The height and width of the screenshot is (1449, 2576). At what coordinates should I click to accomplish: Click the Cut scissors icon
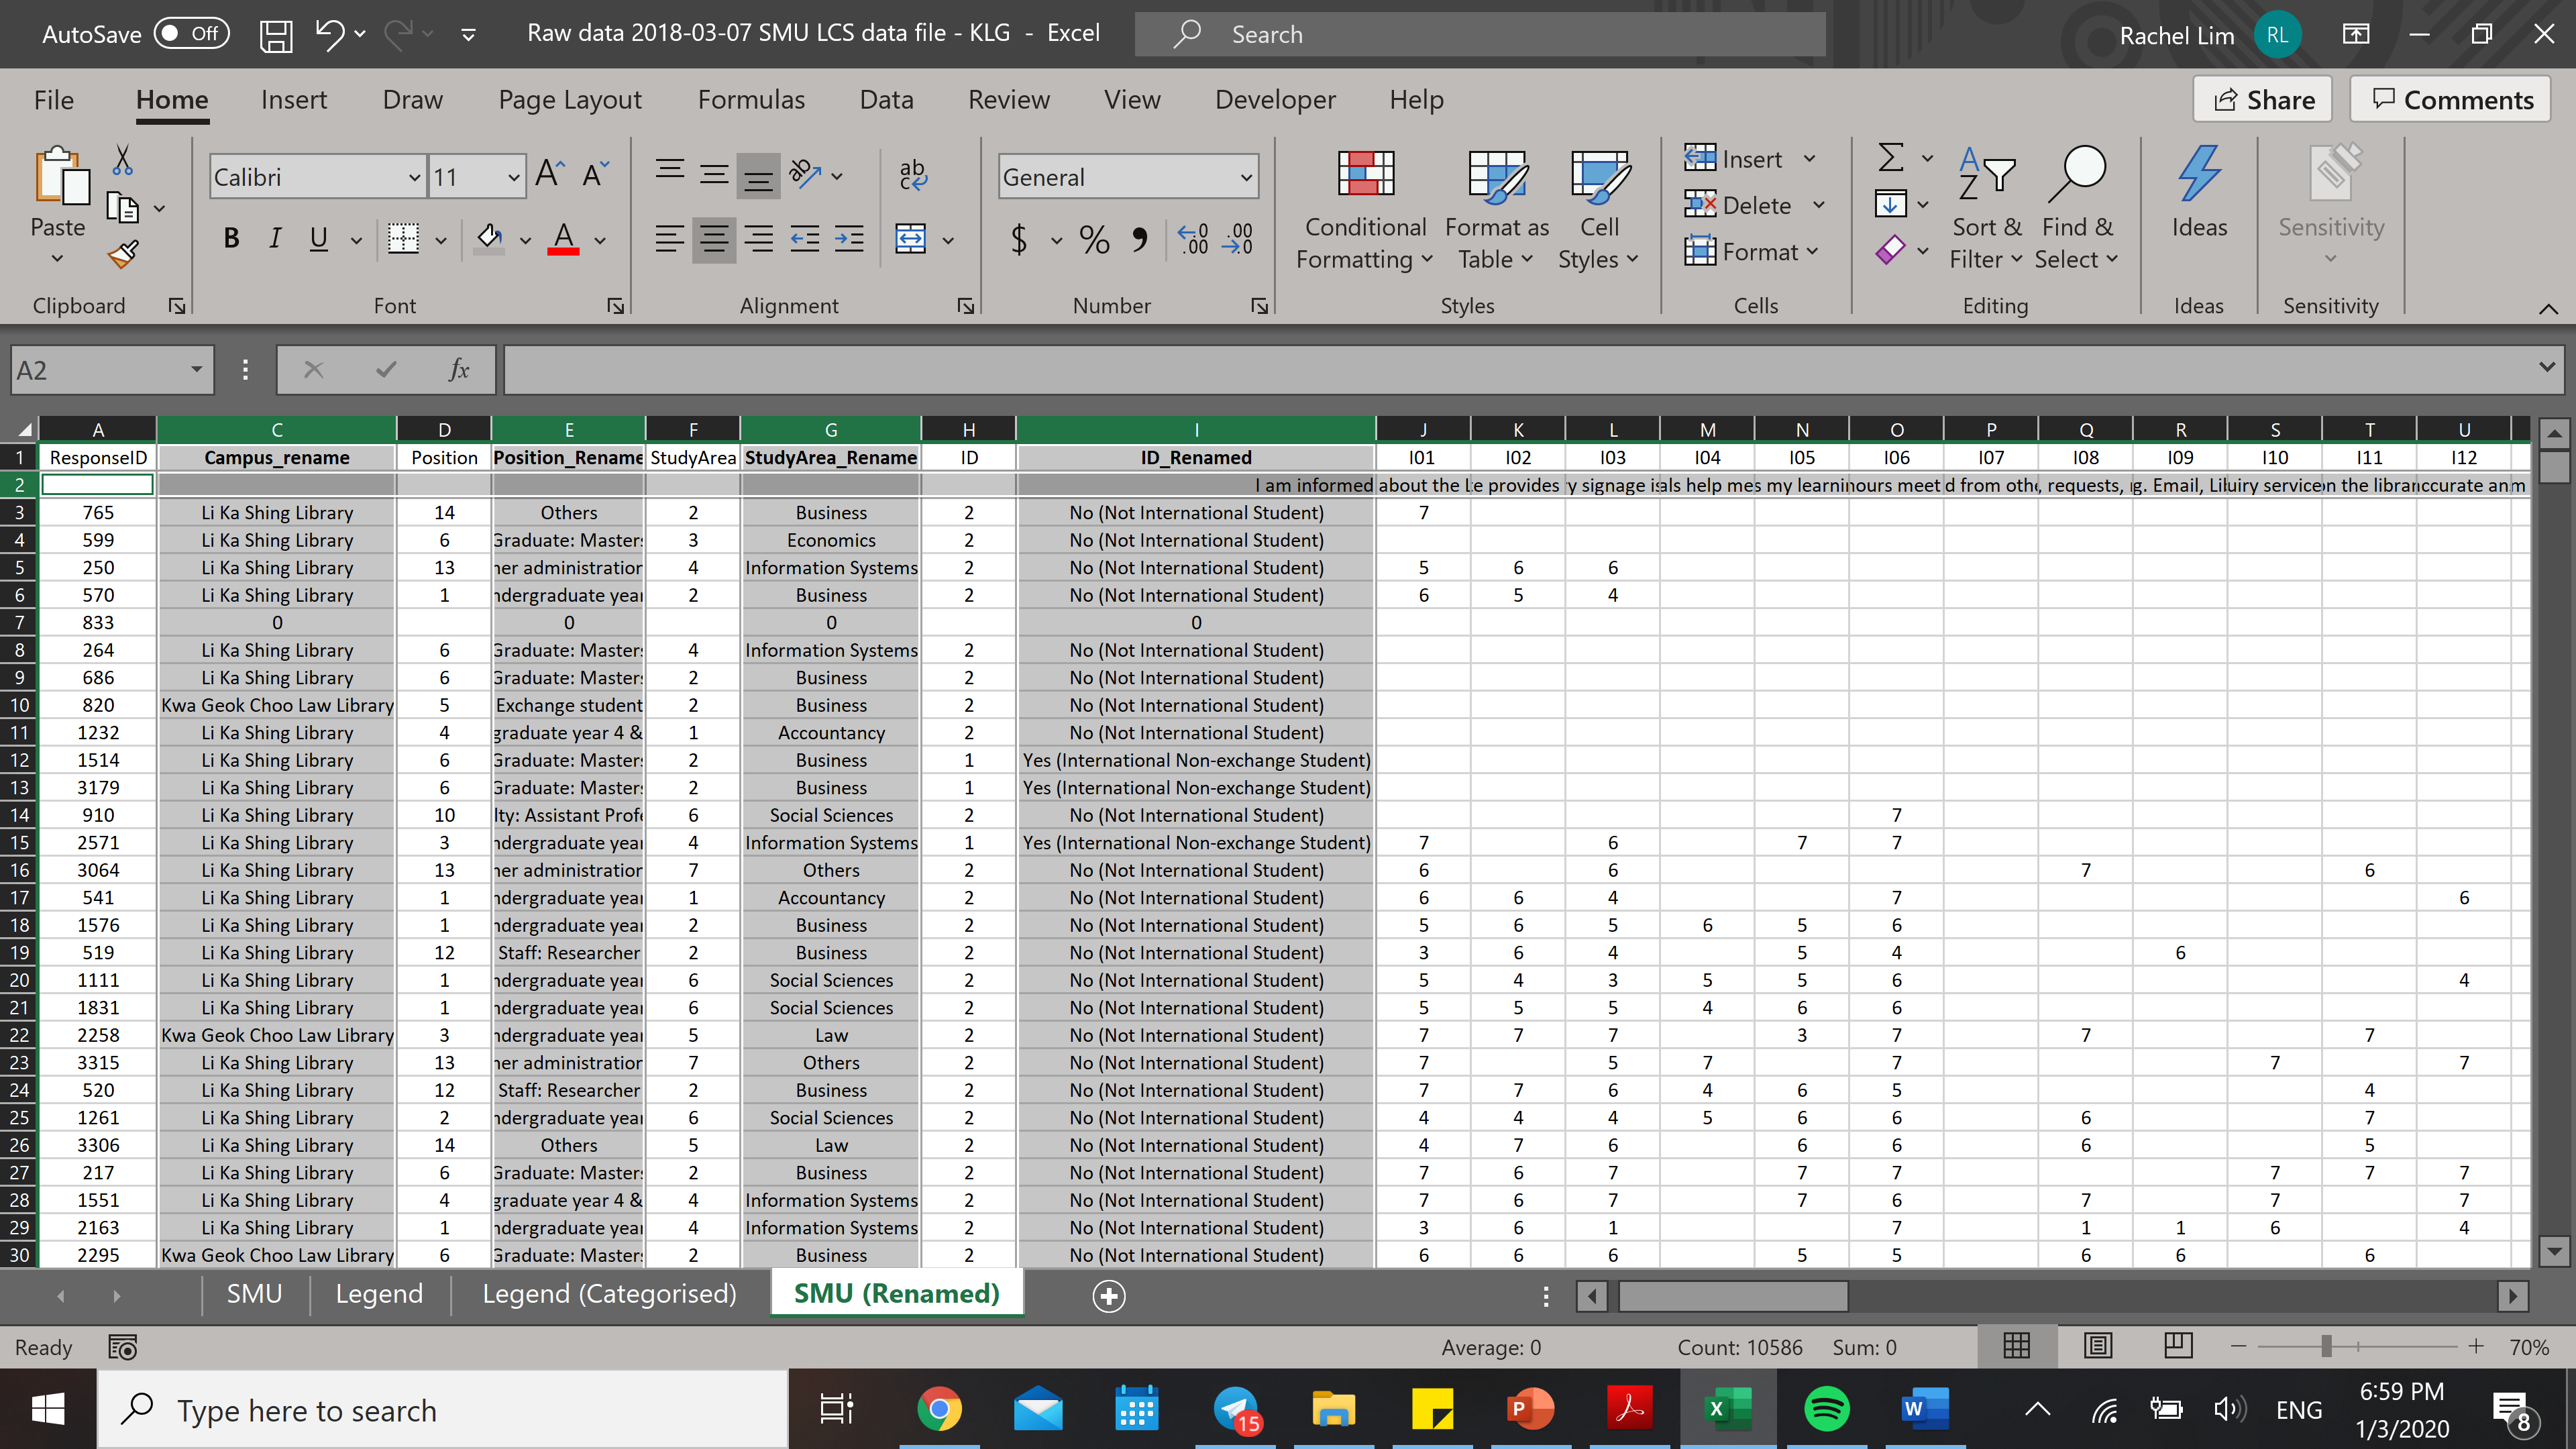(x=122, y=159)
